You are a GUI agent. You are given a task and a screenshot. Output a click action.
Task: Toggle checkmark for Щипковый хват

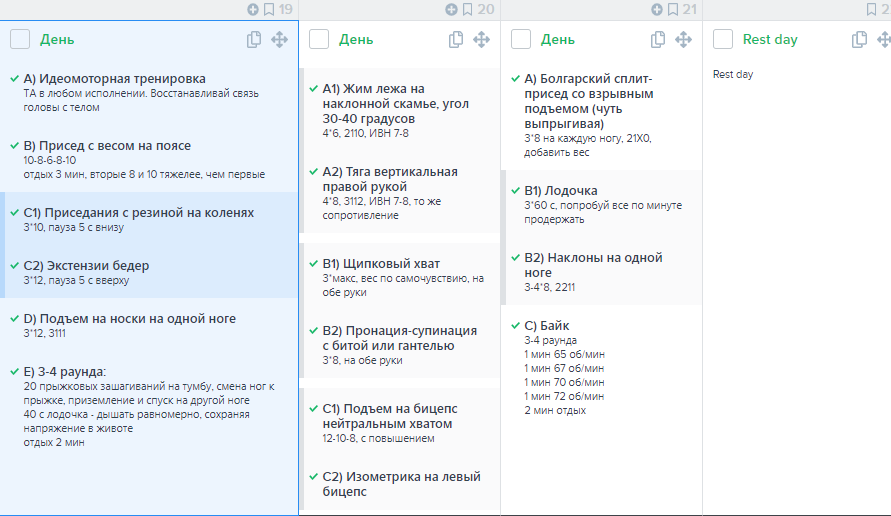(x=314, y=264)
